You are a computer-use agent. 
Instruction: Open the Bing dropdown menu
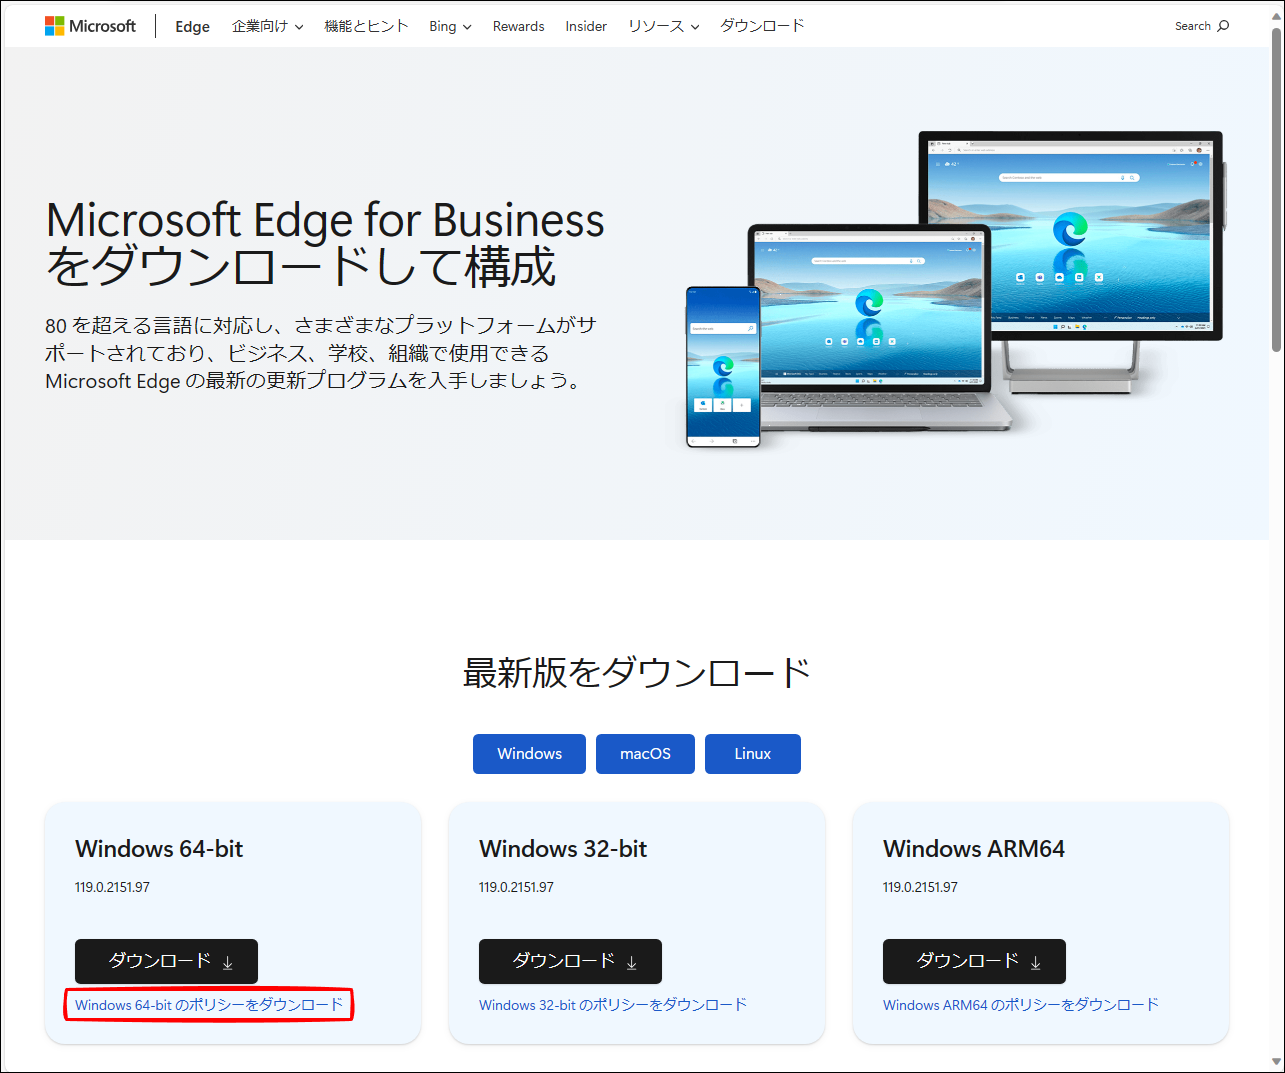tap(450, 26)
